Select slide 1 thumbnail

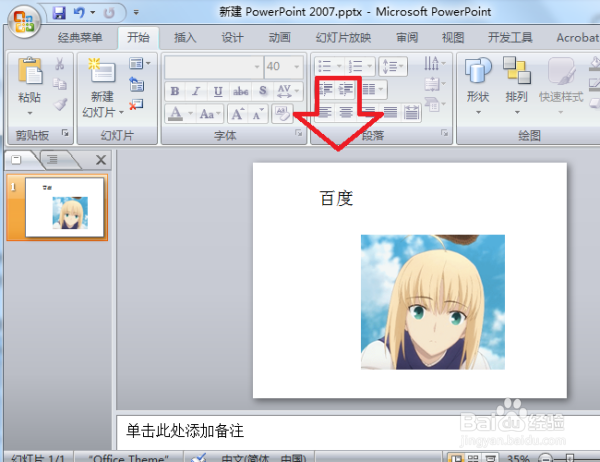tap(64, 207)
